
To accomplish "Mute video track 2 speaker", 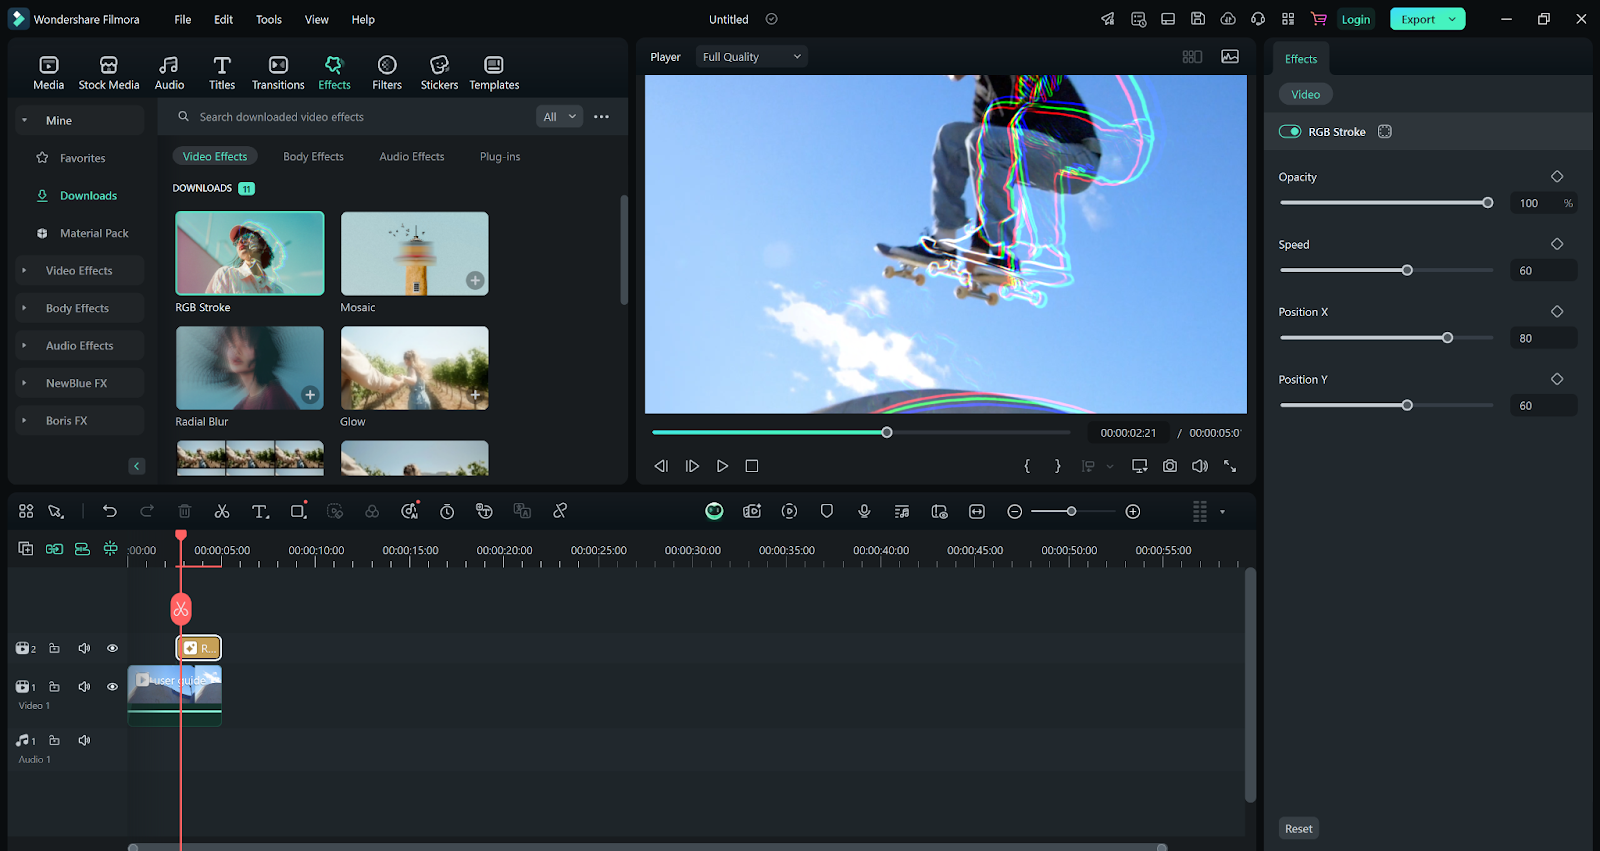I will [x=84, y=648].
